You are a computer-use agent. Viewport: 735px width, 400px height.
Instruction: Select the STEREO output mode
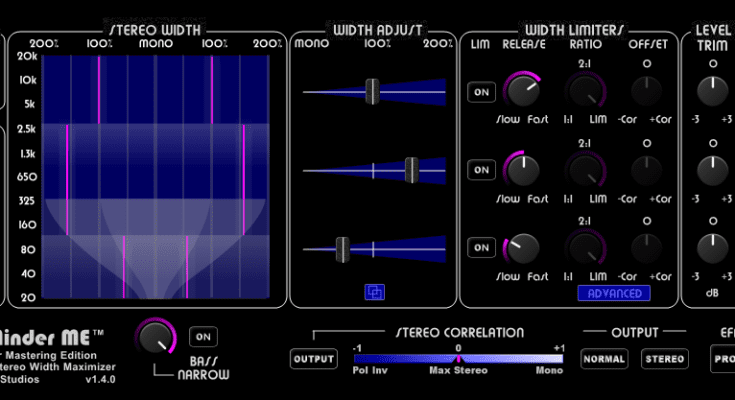pos(664,358)
